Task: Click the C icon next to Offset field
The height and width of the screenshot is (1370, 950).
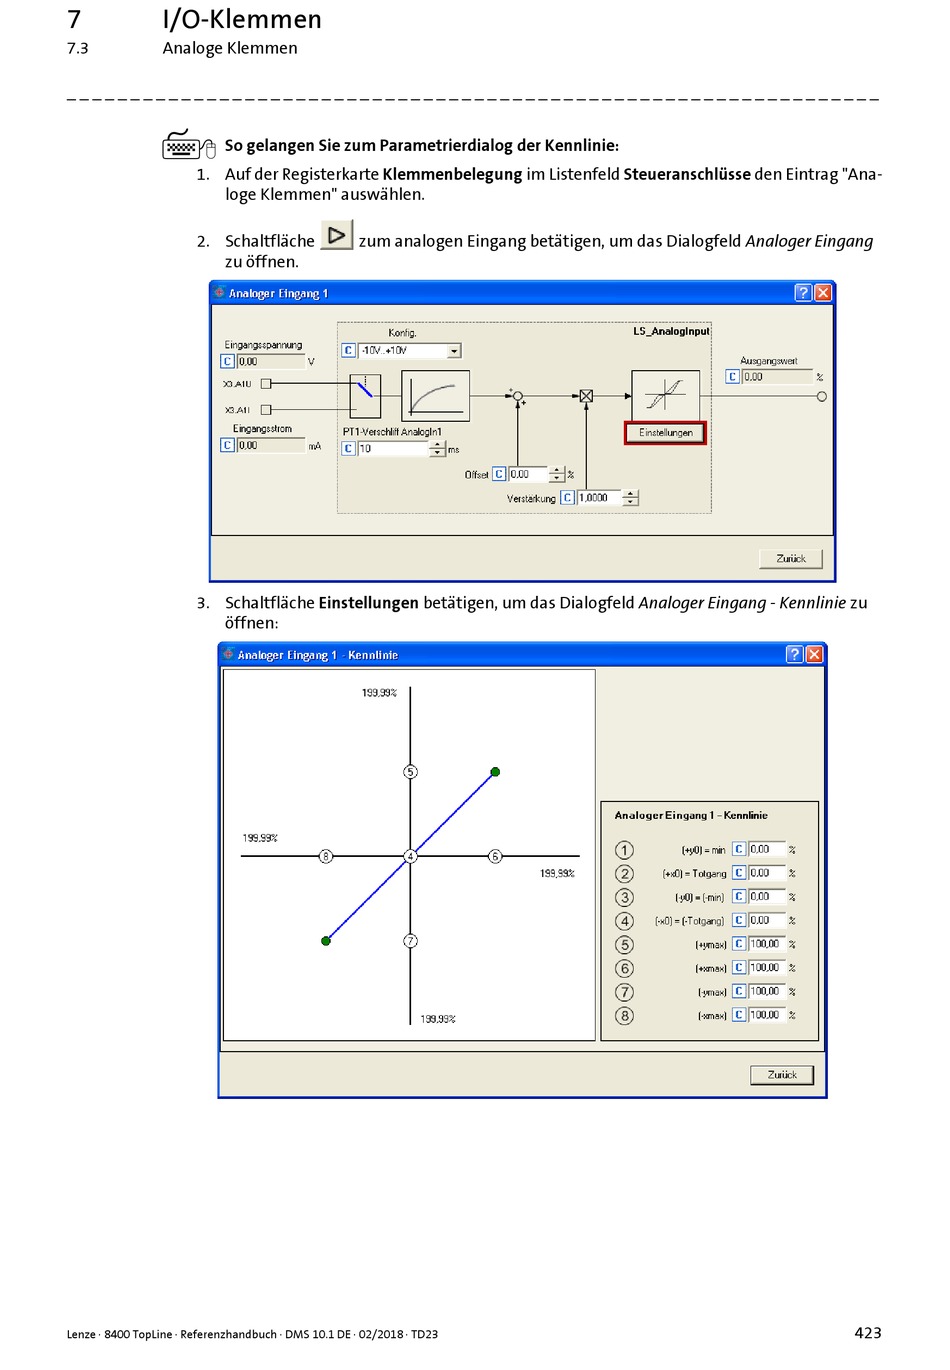Action: click(499, 474)
